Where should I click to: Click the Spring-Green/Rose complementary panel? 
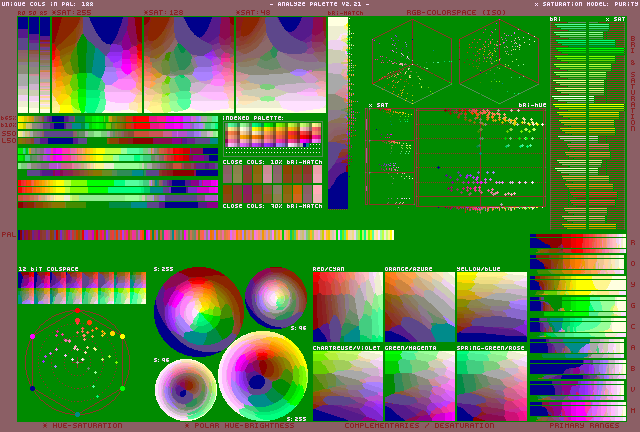tap(491, 385)
